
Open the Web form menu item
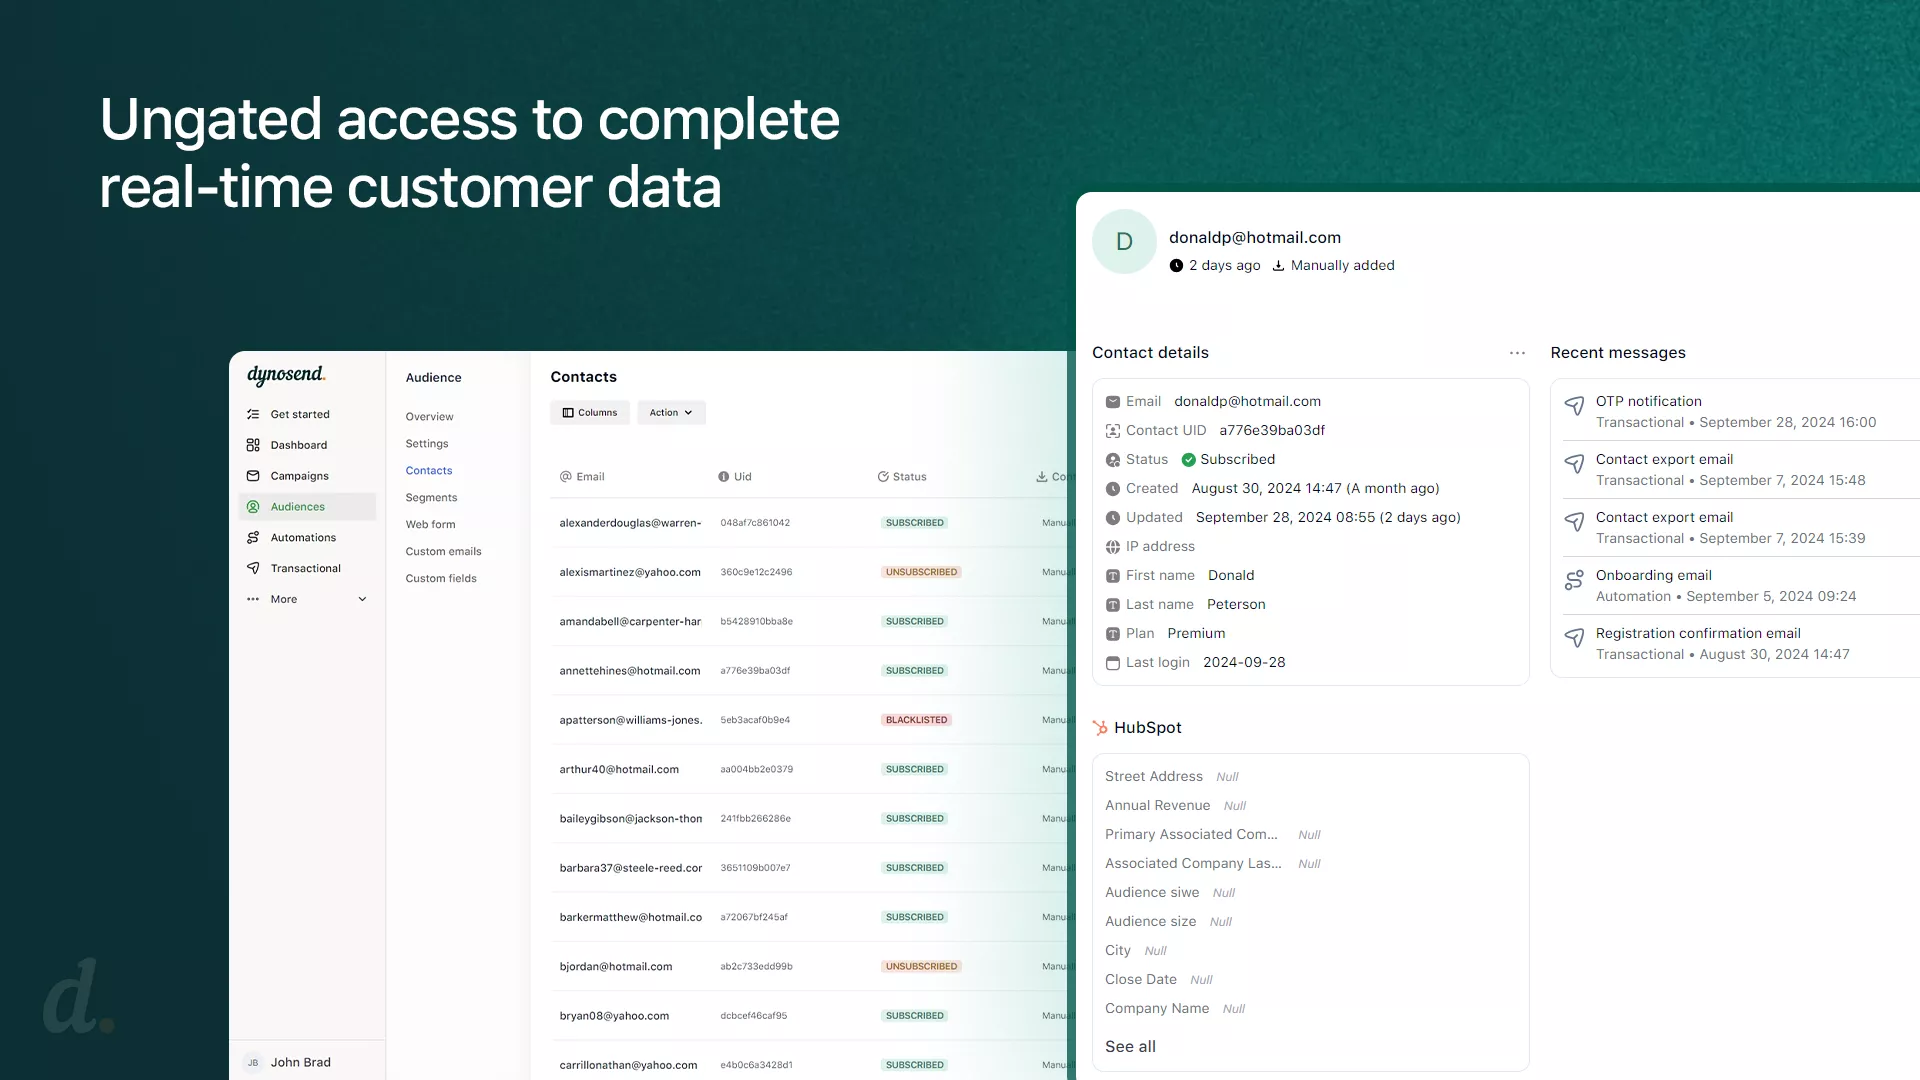[x=430, y=525]
